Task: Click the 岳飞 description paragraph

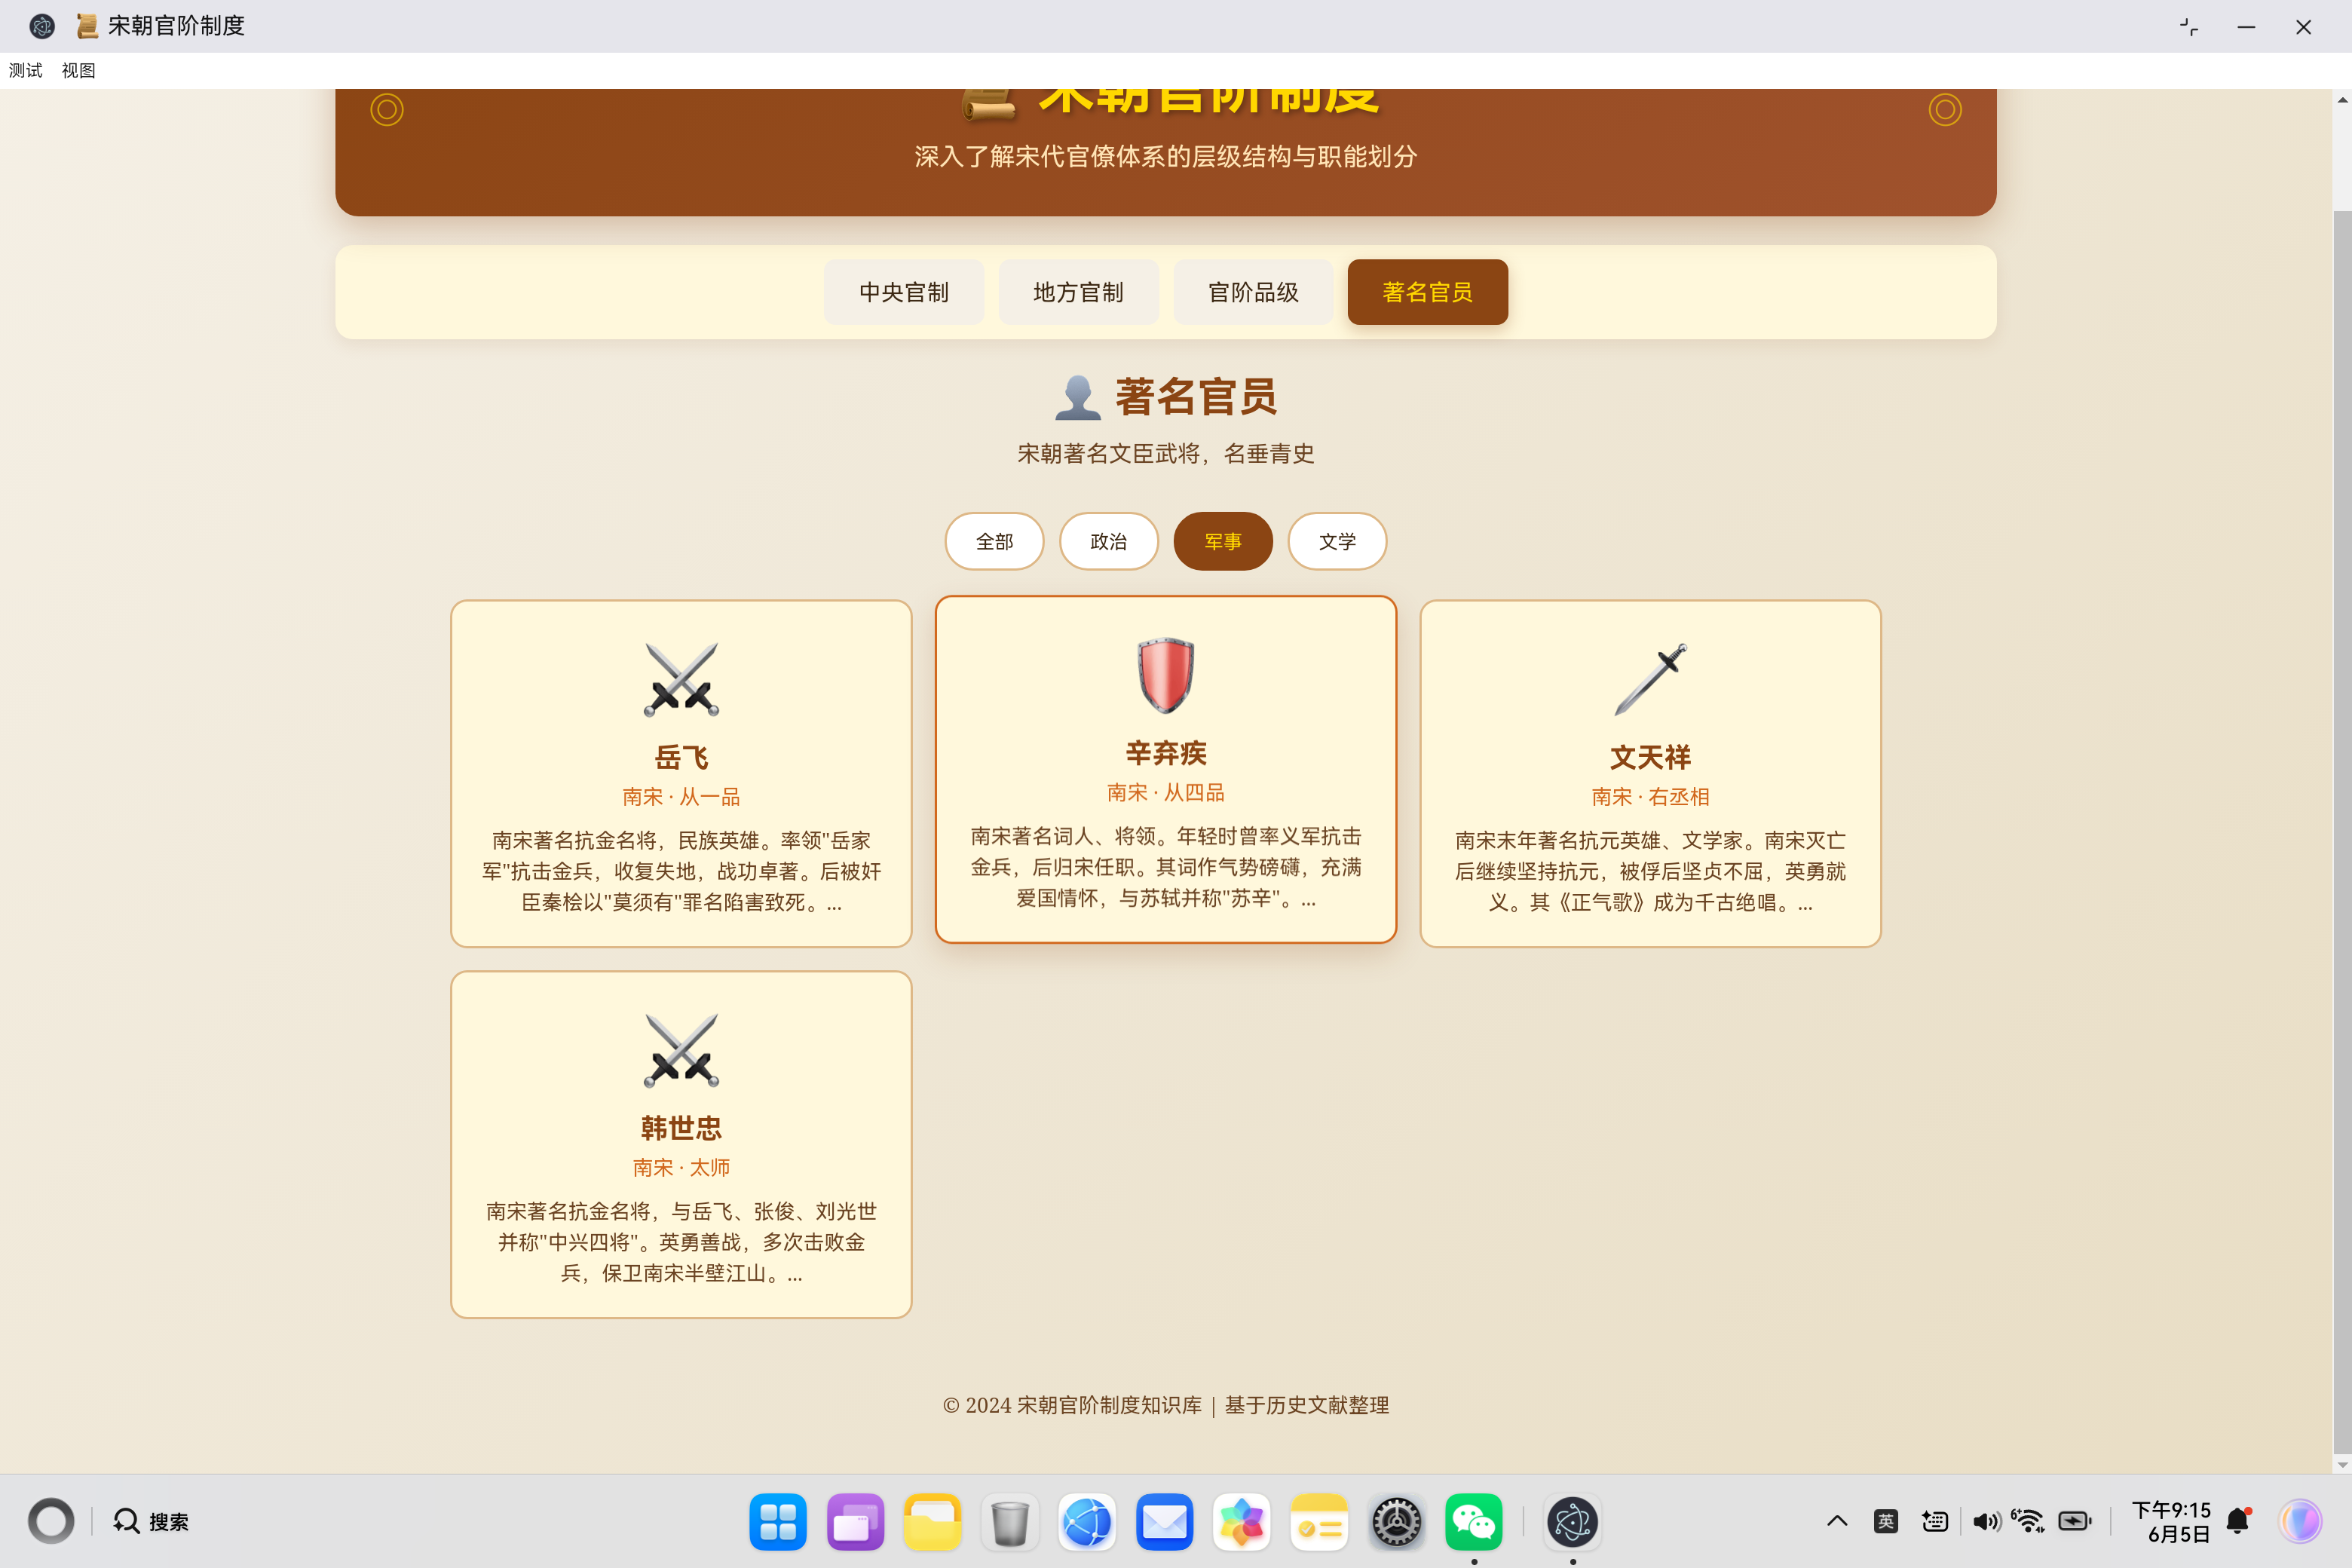Action: (x=681, y=871)
